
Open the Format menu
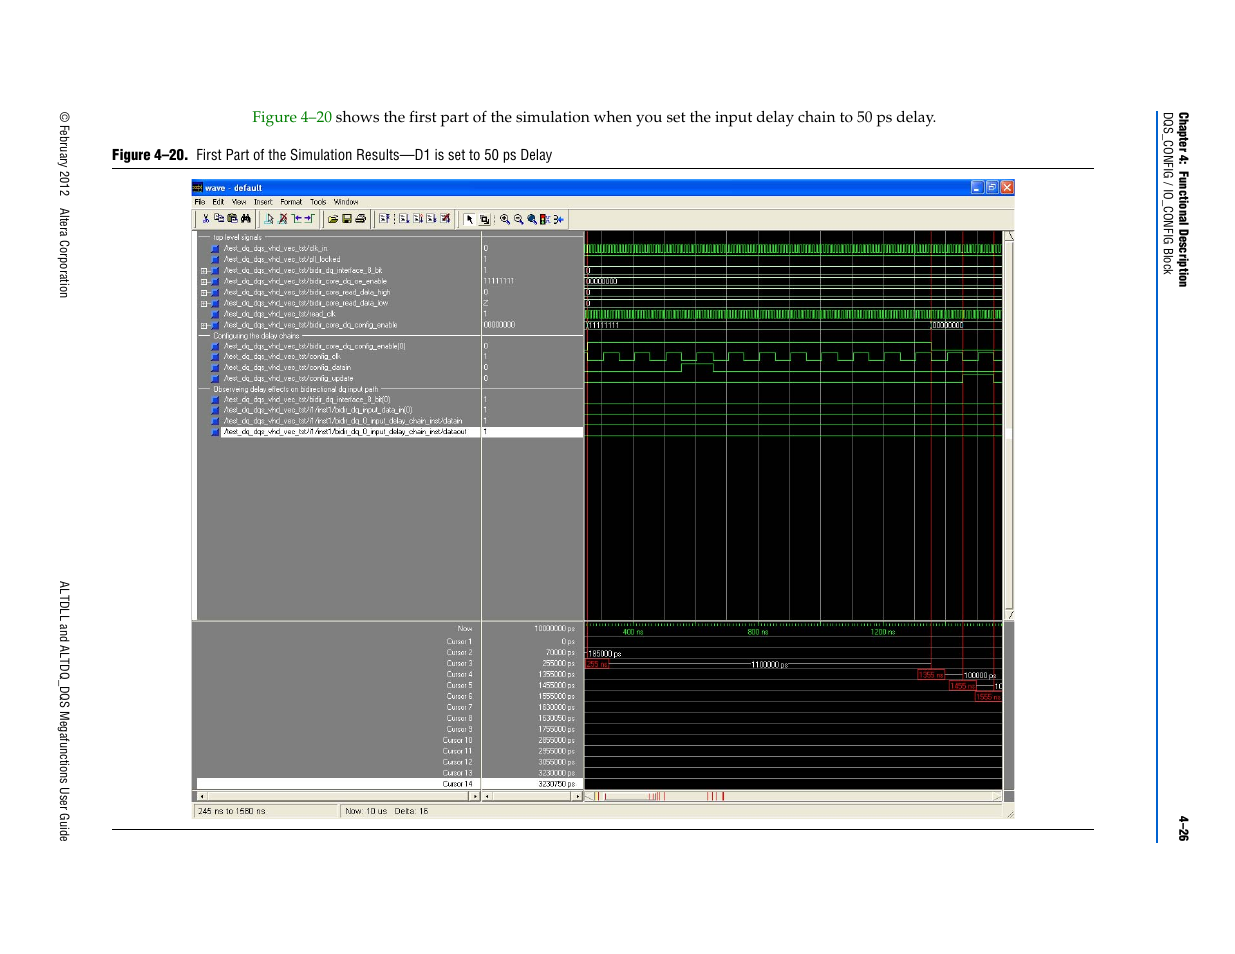coord(291,202)
